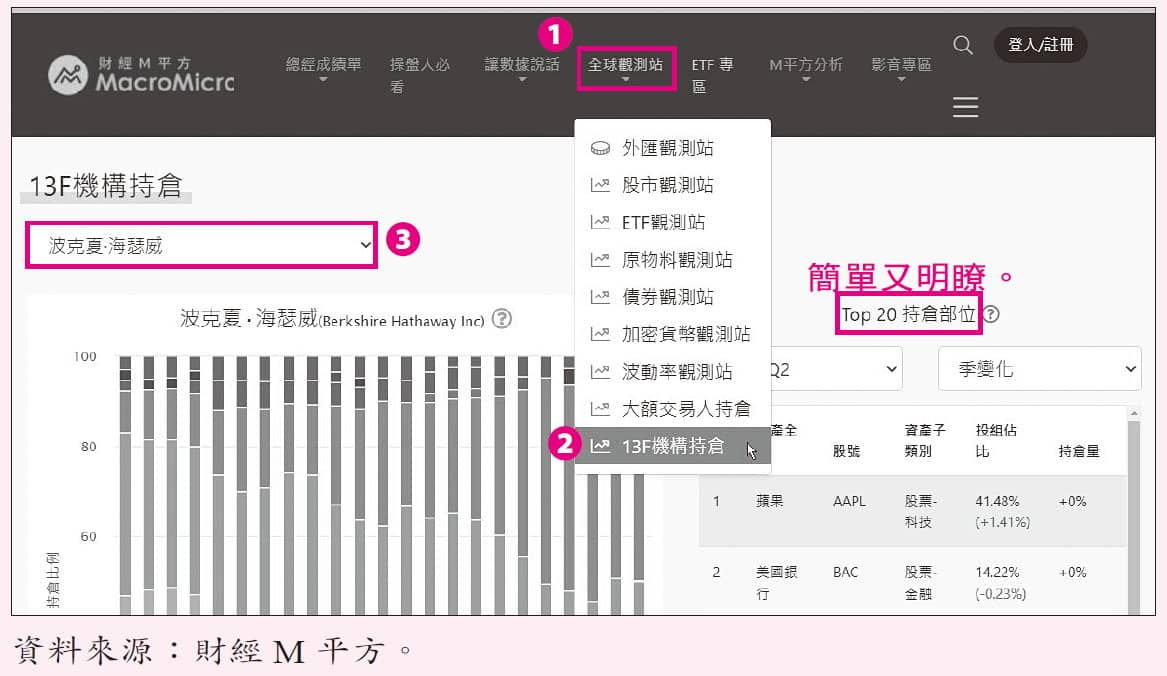This screenshot has width=1167, height=676.
Task: Open the 全球觀測站 nav menu
Action: tap(625, 68)
